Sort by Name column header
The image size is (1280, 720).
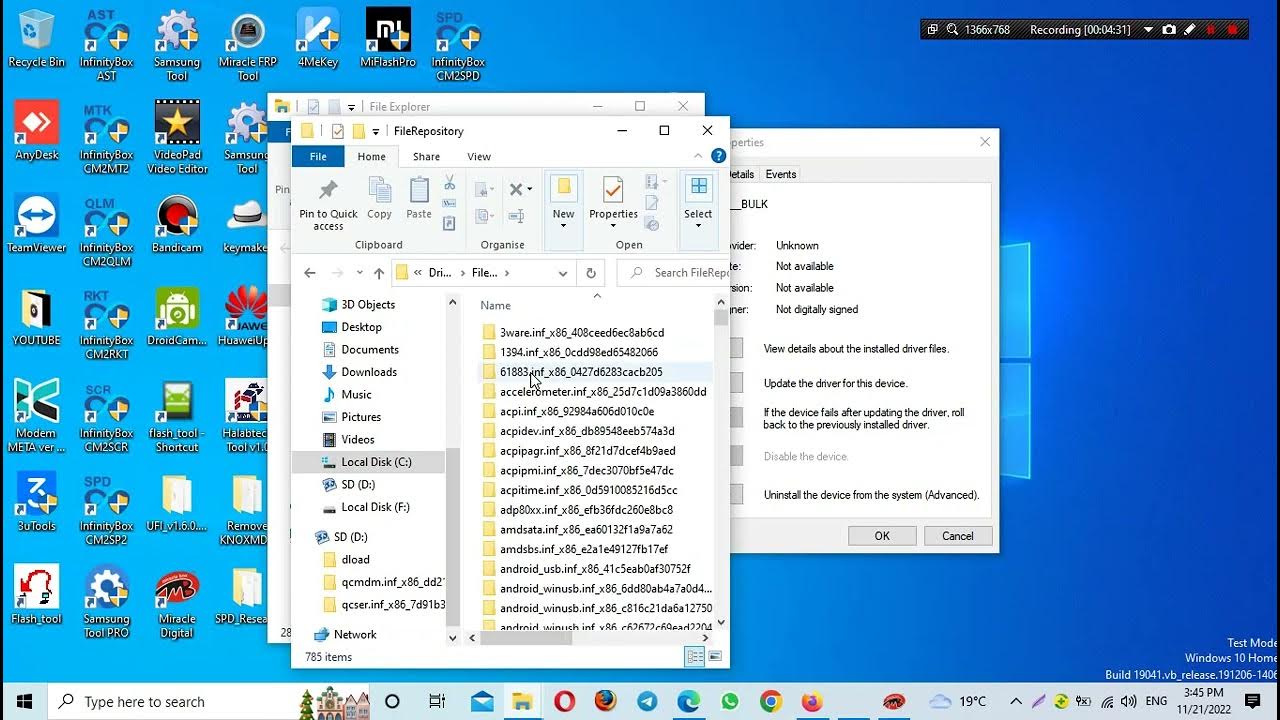(495, 305)
